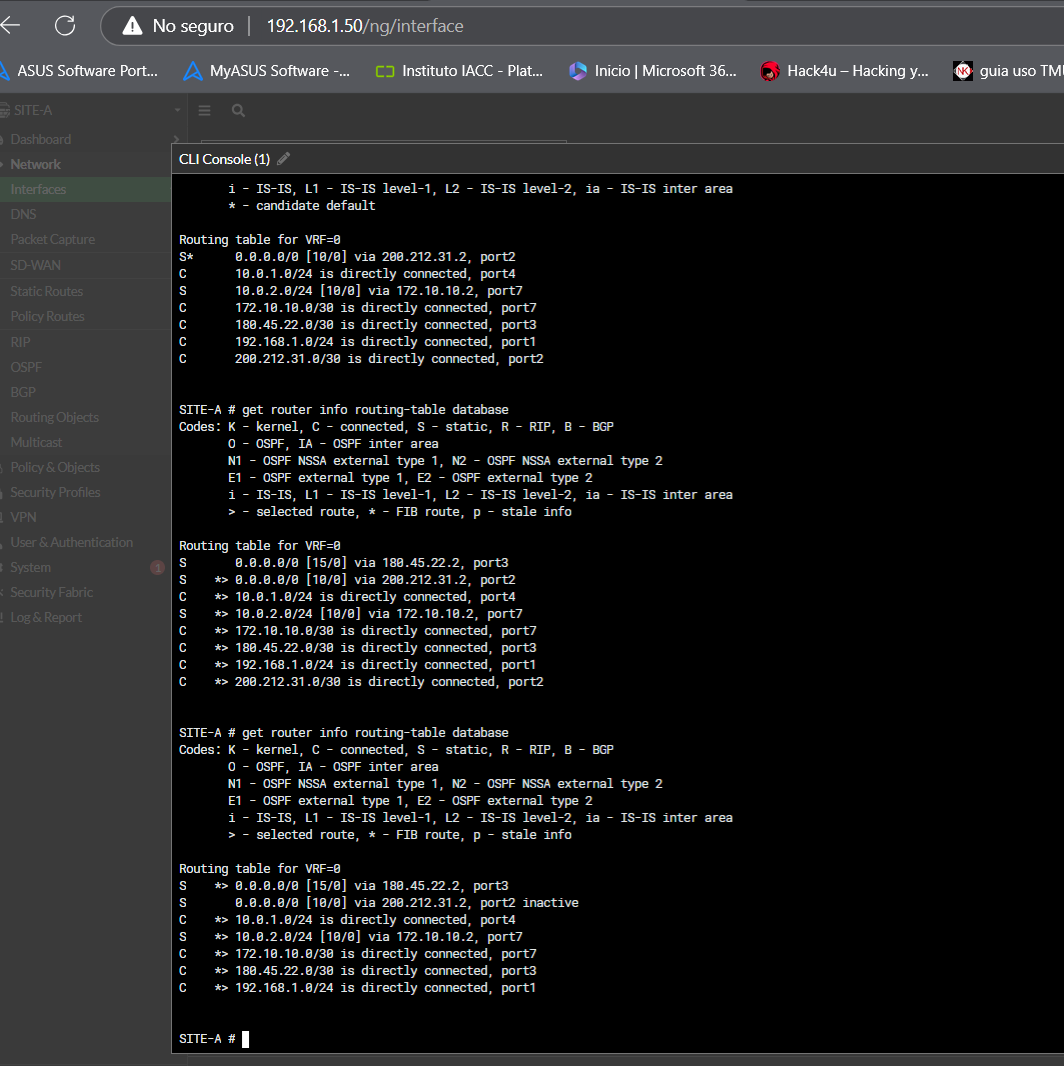
Task: Open the SD-WAN menu item
Action: click(x=35, y=265)
